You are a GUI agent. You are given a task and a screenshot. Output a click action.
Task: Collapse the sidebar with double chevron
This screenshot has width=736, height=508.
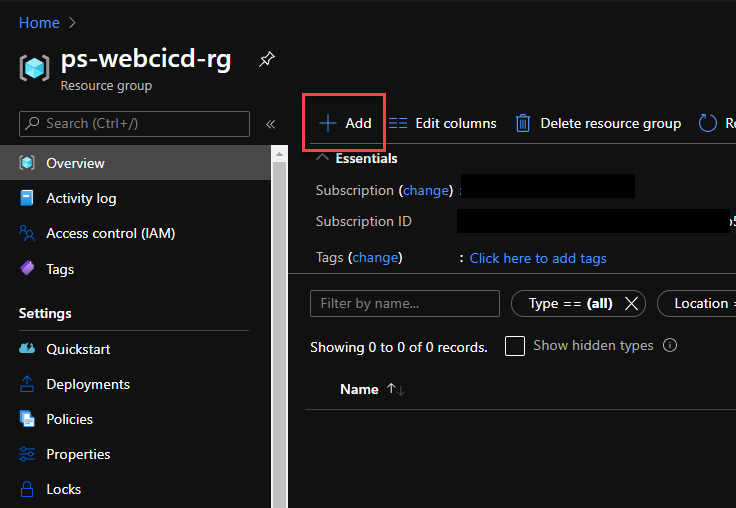click(270, 124)
